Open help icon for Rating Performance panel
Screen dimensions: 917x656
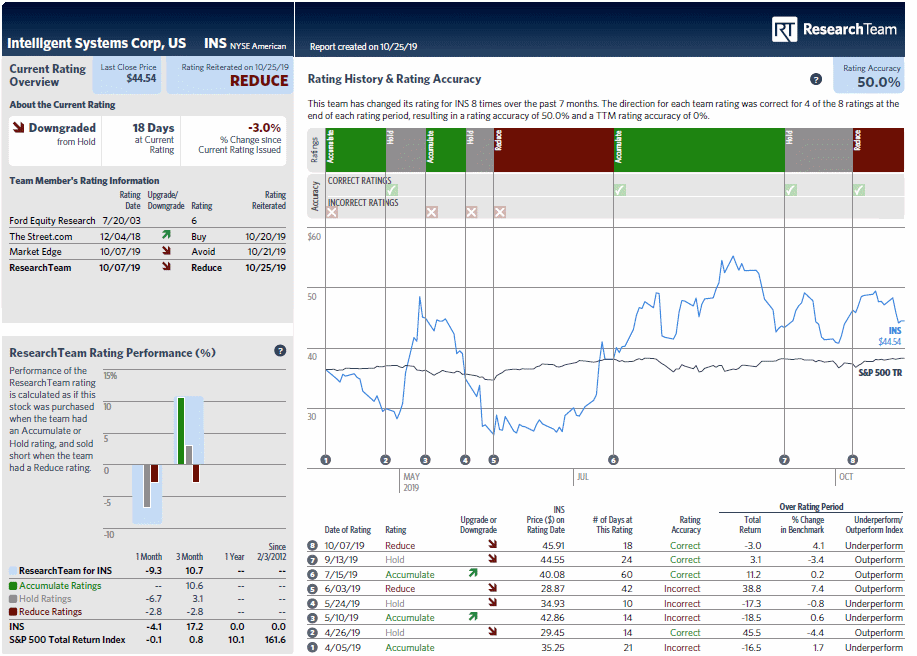coord(280,351)
